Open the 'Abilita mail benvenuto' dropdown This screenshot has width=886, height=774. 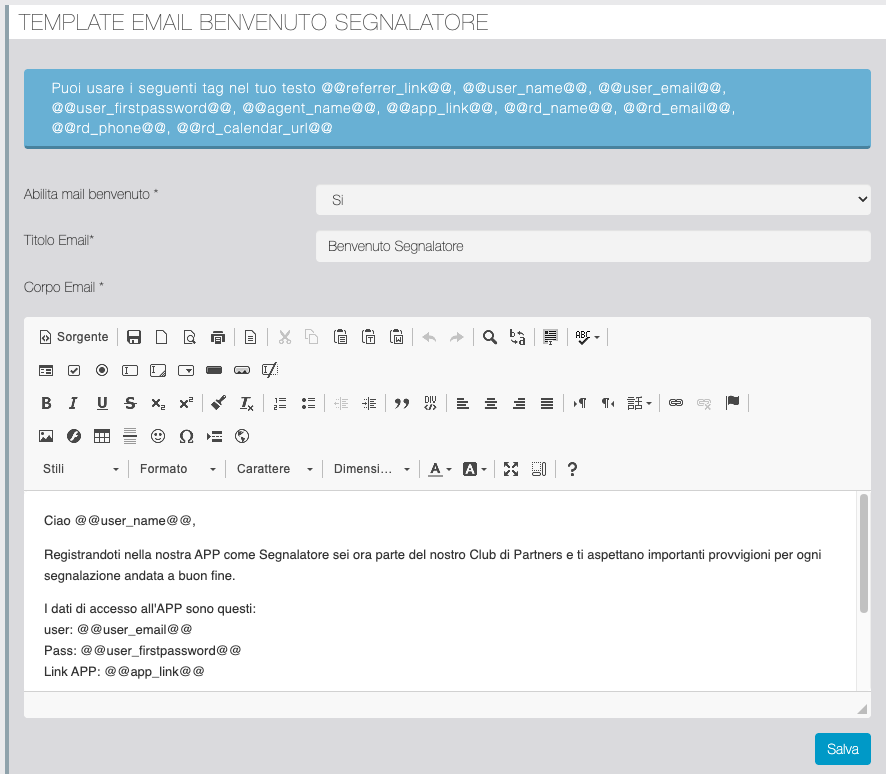593,200
